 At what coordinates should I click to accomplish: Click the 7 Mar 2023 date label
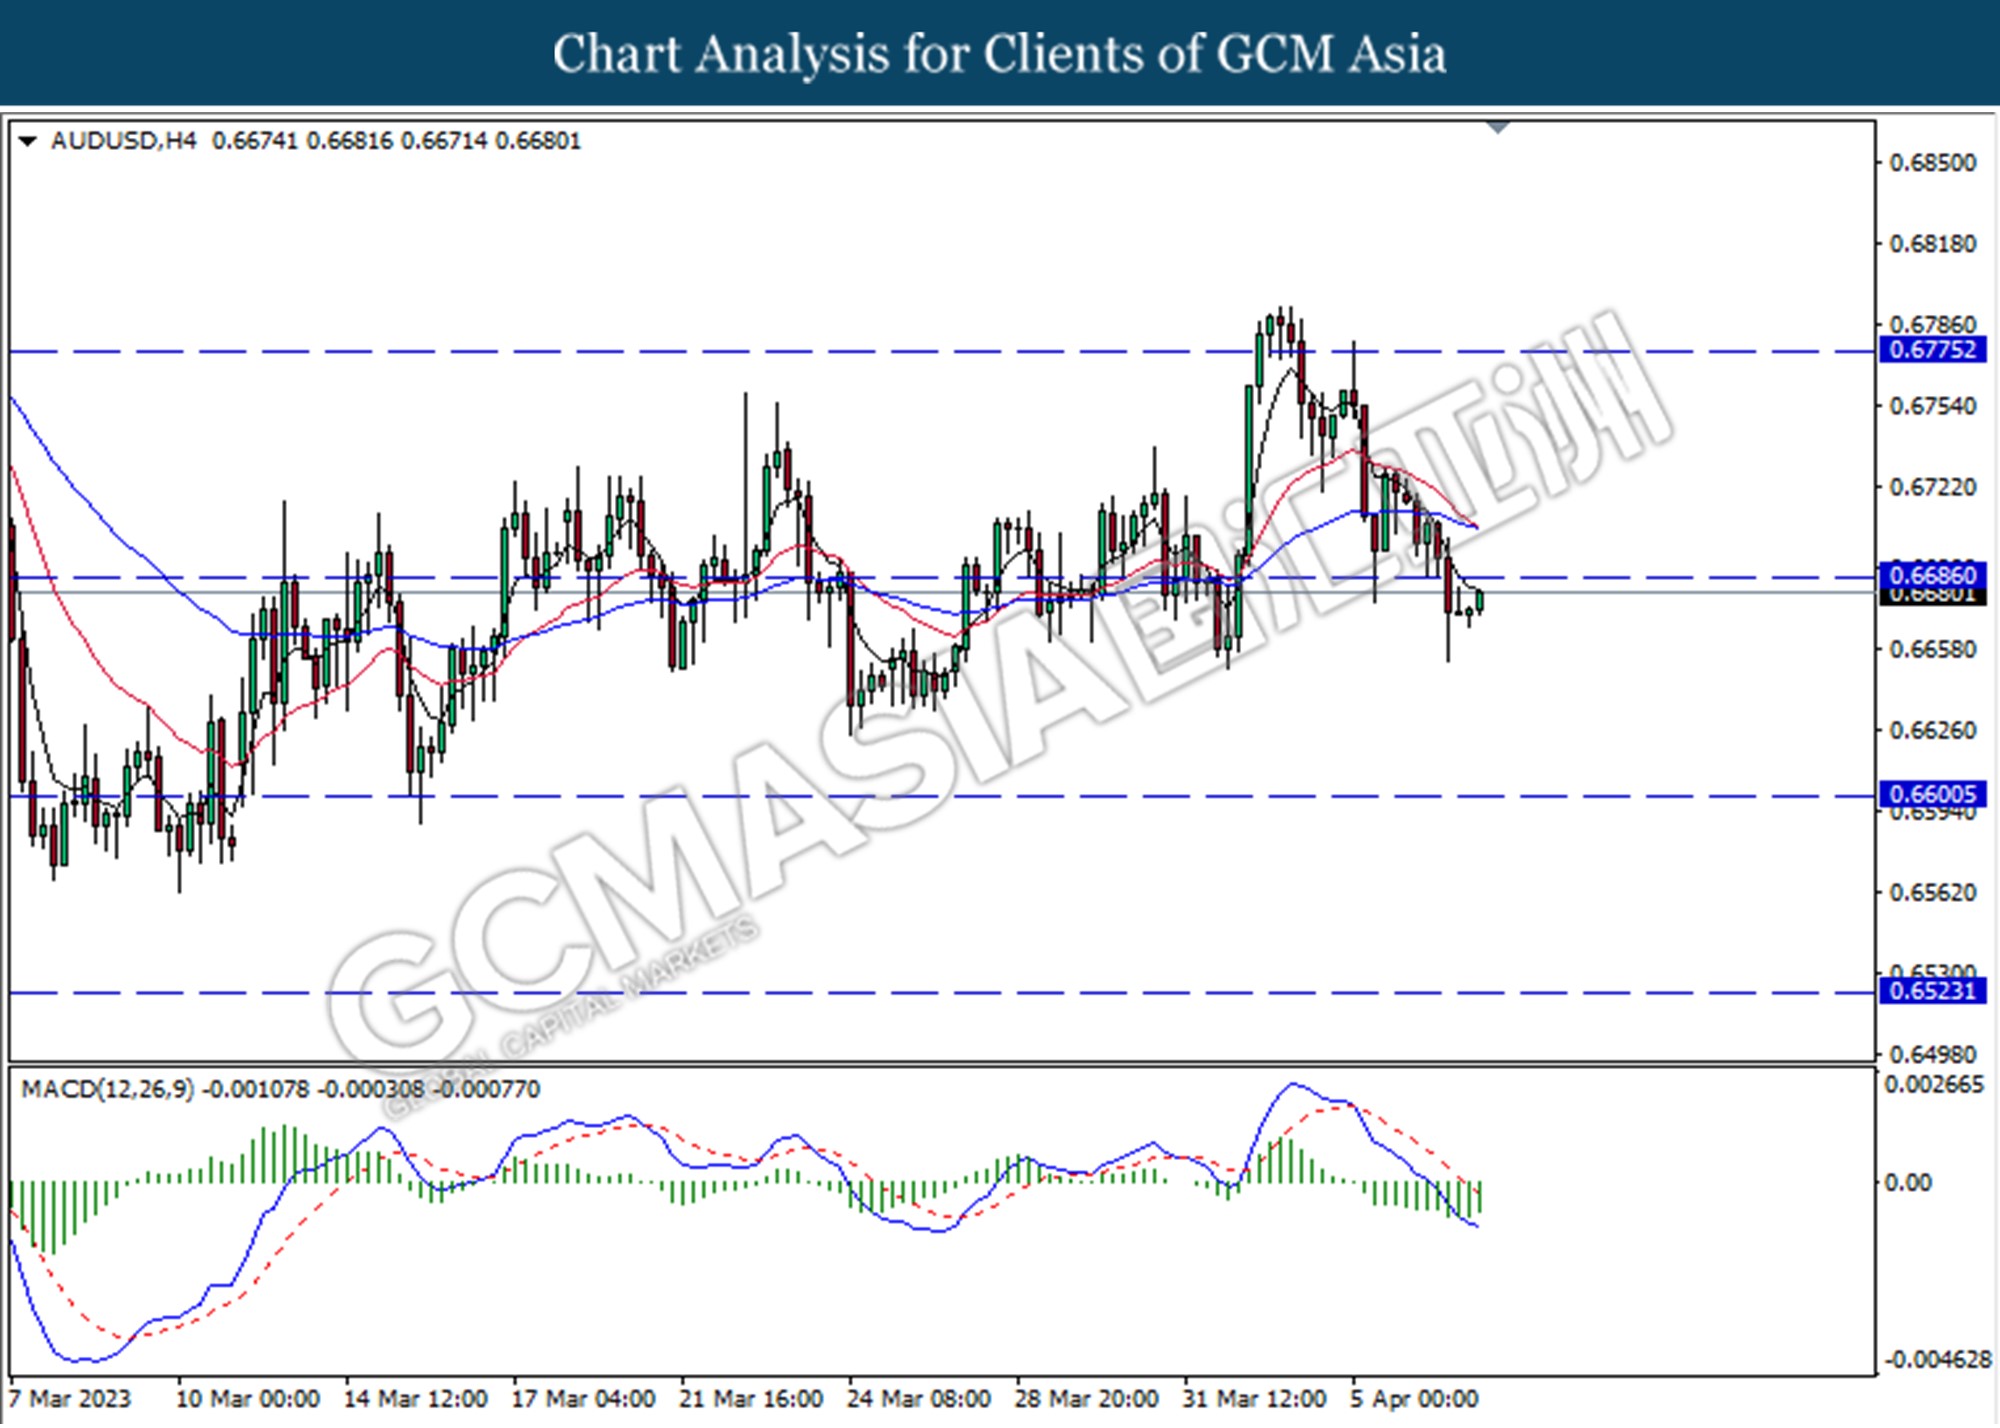point(70,1398)
